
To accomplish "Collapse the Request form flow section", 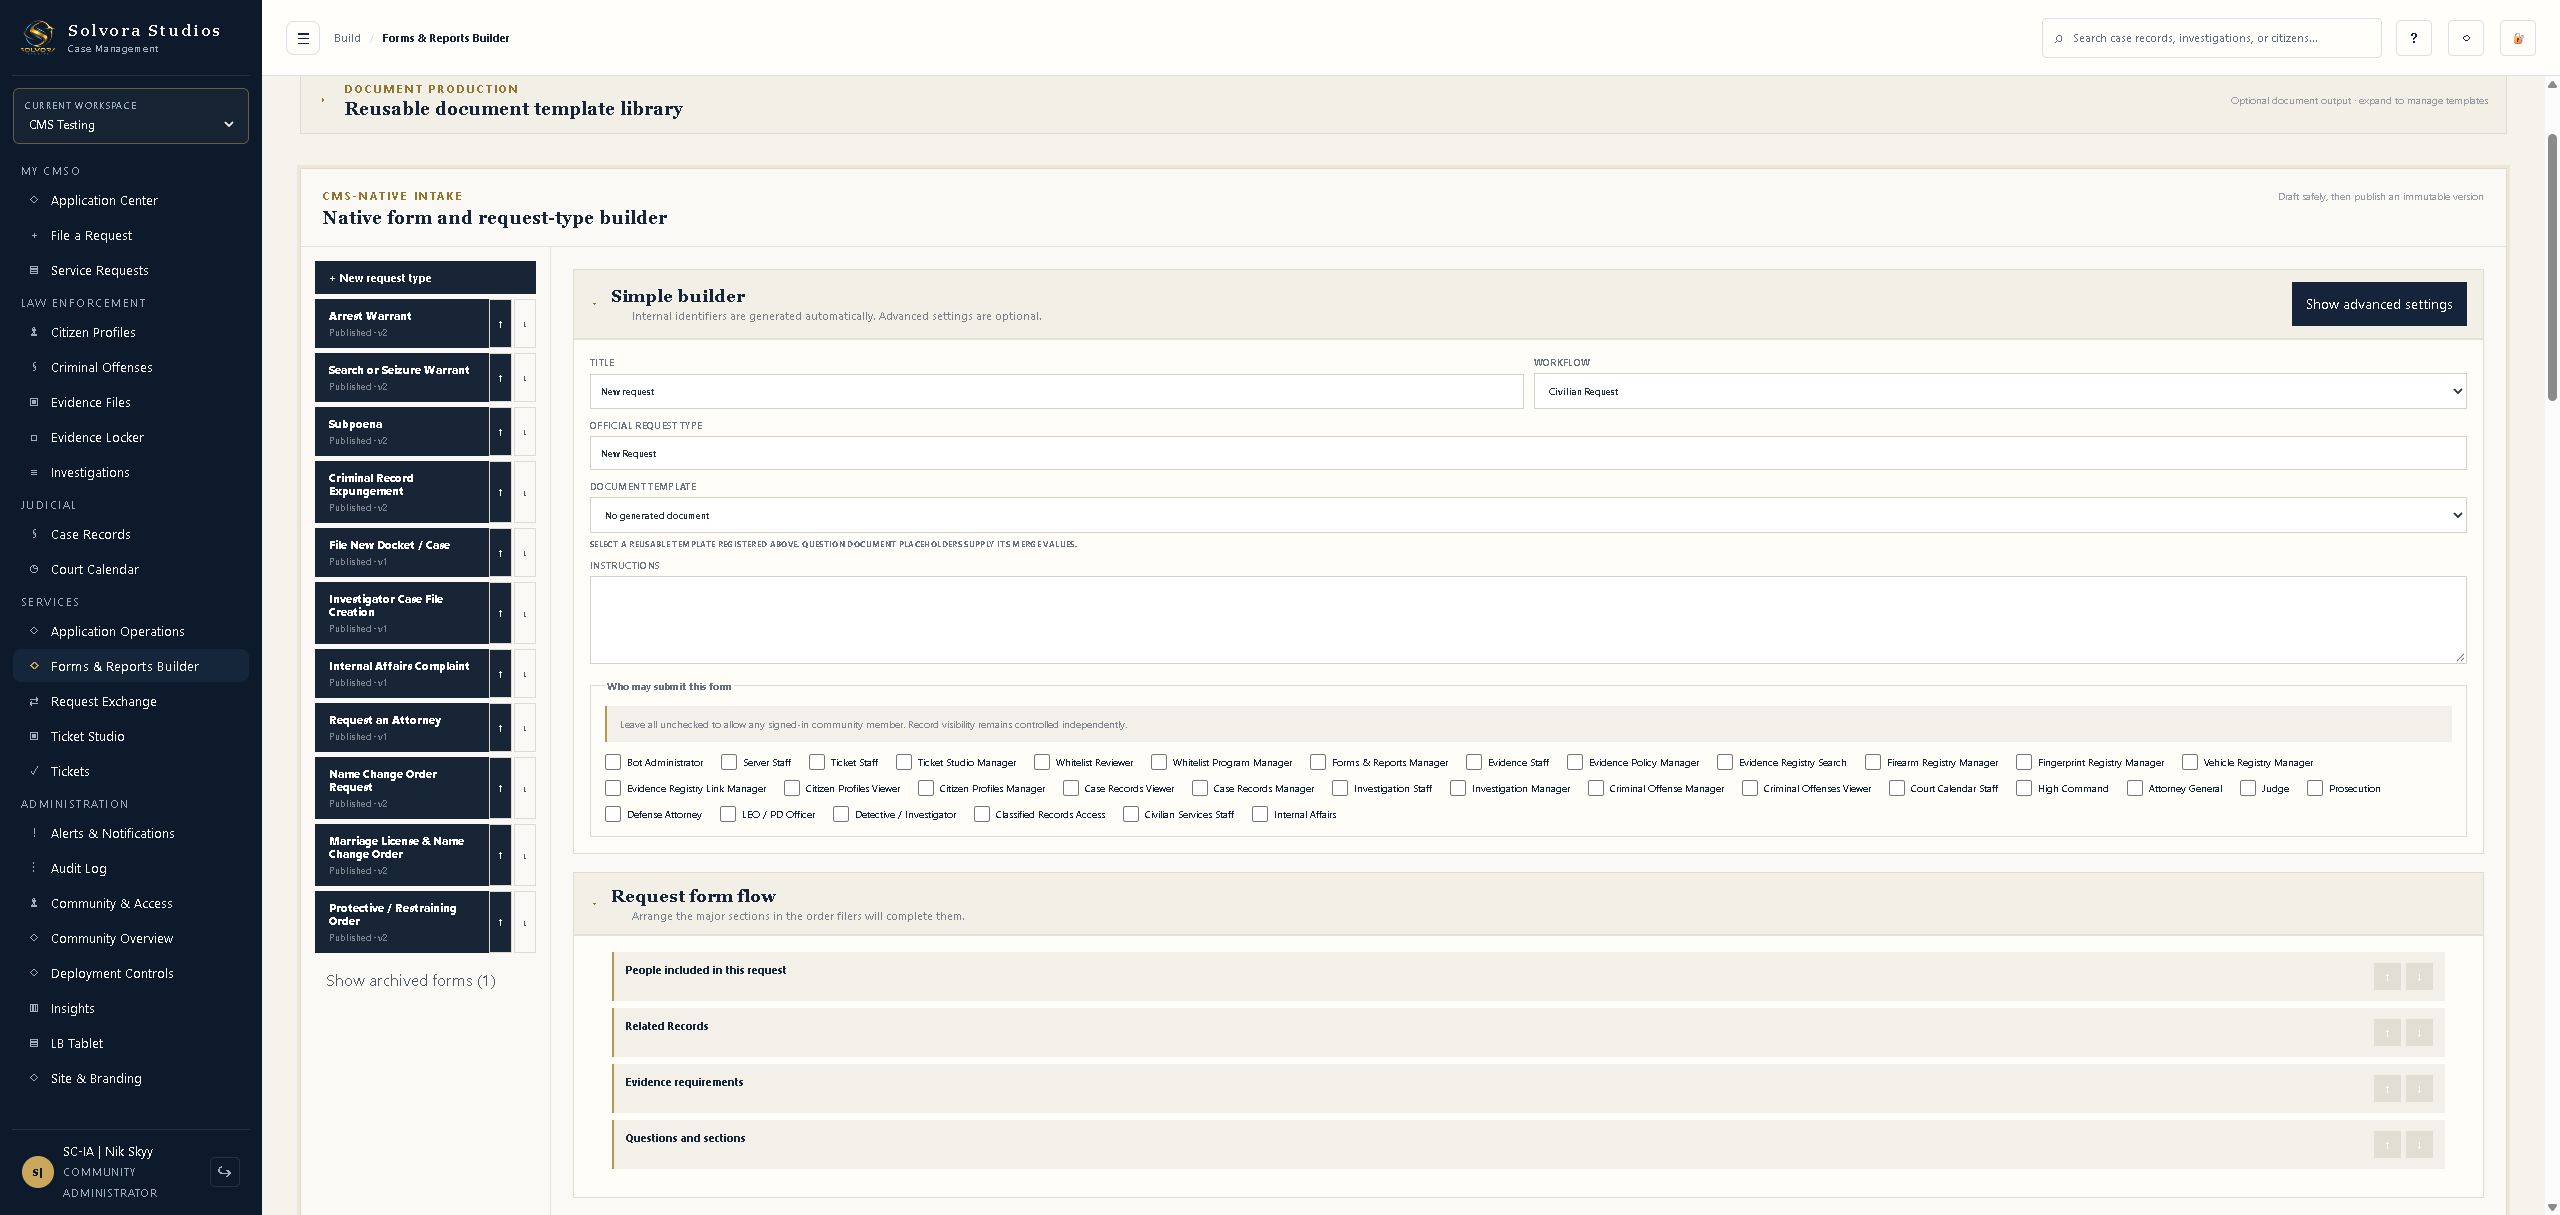I will coord(595,903).
